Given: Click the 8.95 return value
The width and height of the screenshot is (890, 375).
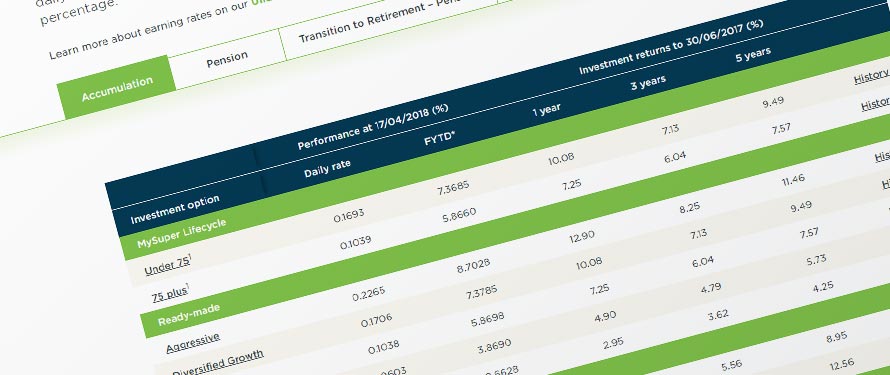Looking at the screenshot, I should coord(837,337).
